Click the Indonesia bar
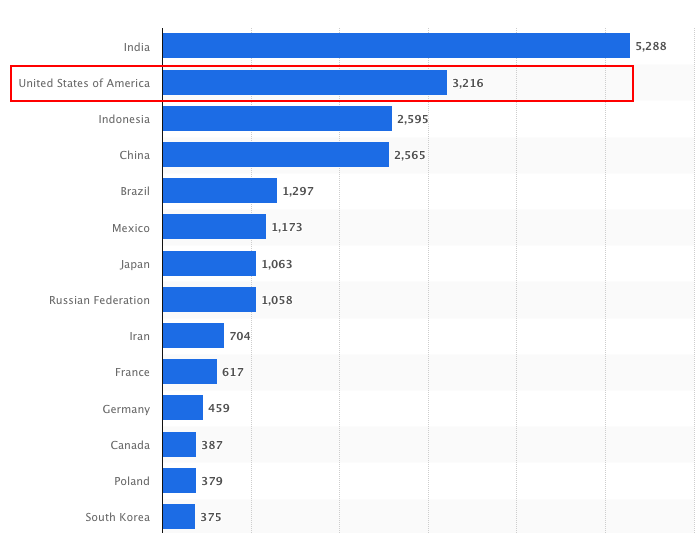The height and width of the screenshot is (533, 698). click(x=277, y=118)
